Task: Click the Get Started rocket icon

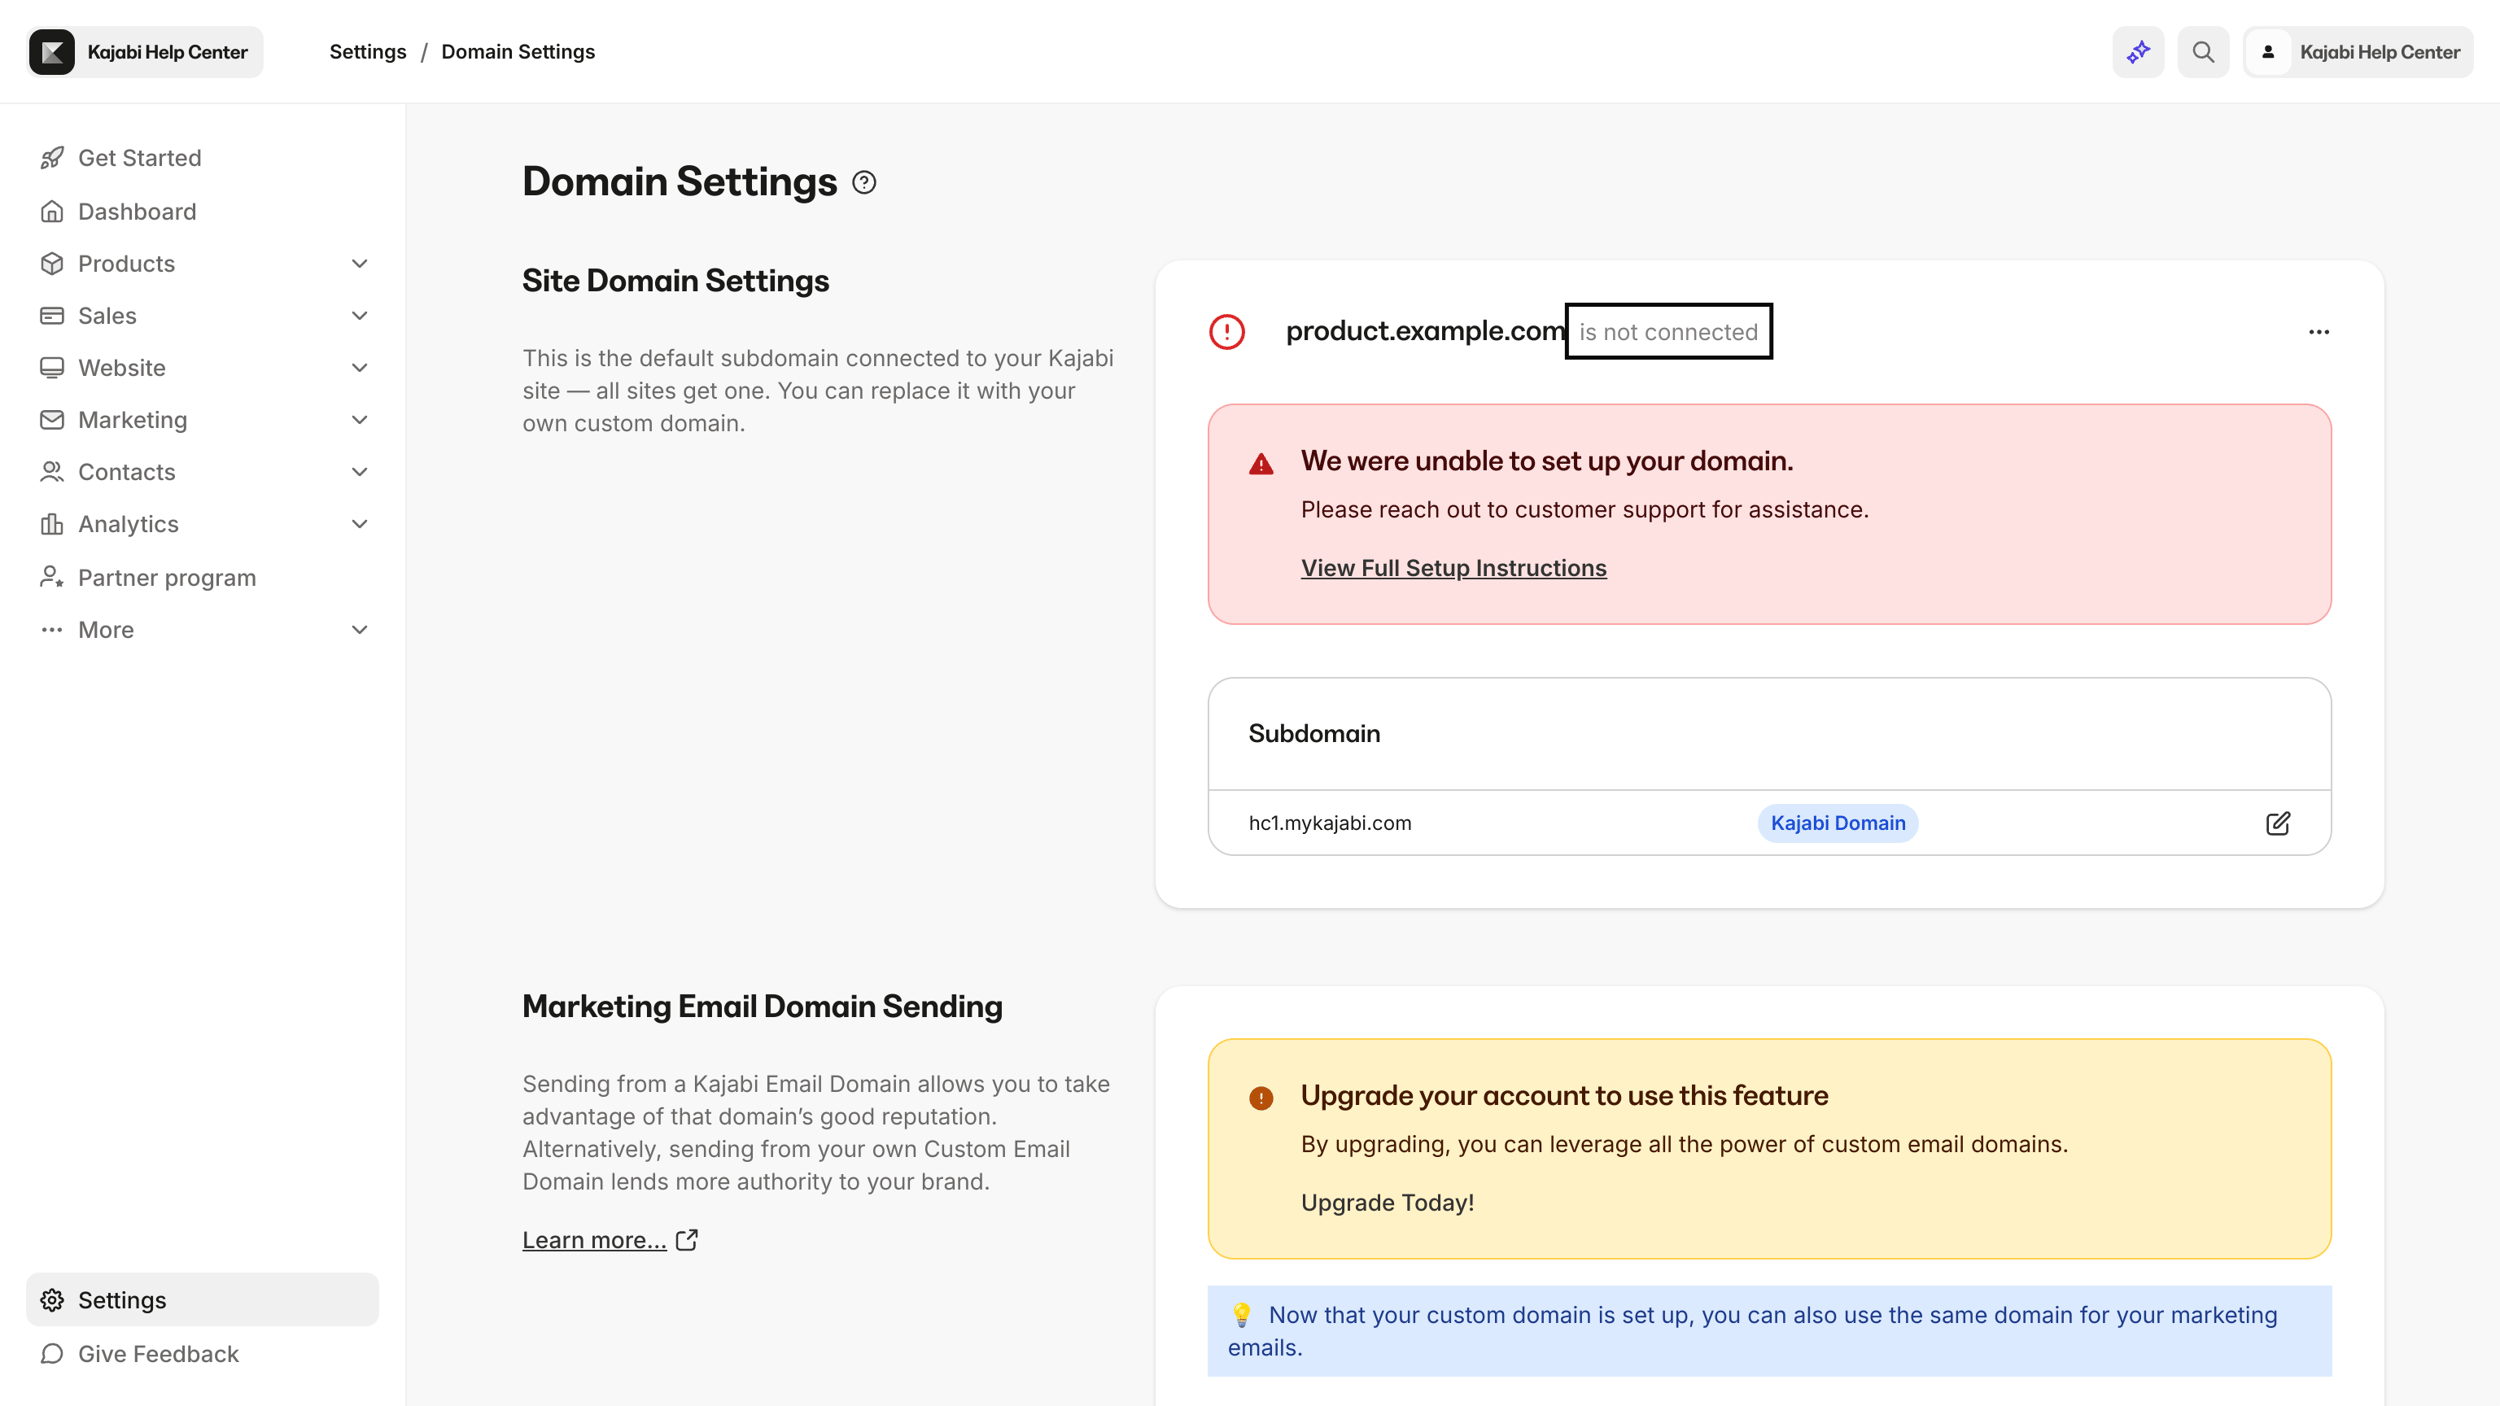Action: (52, 158)
